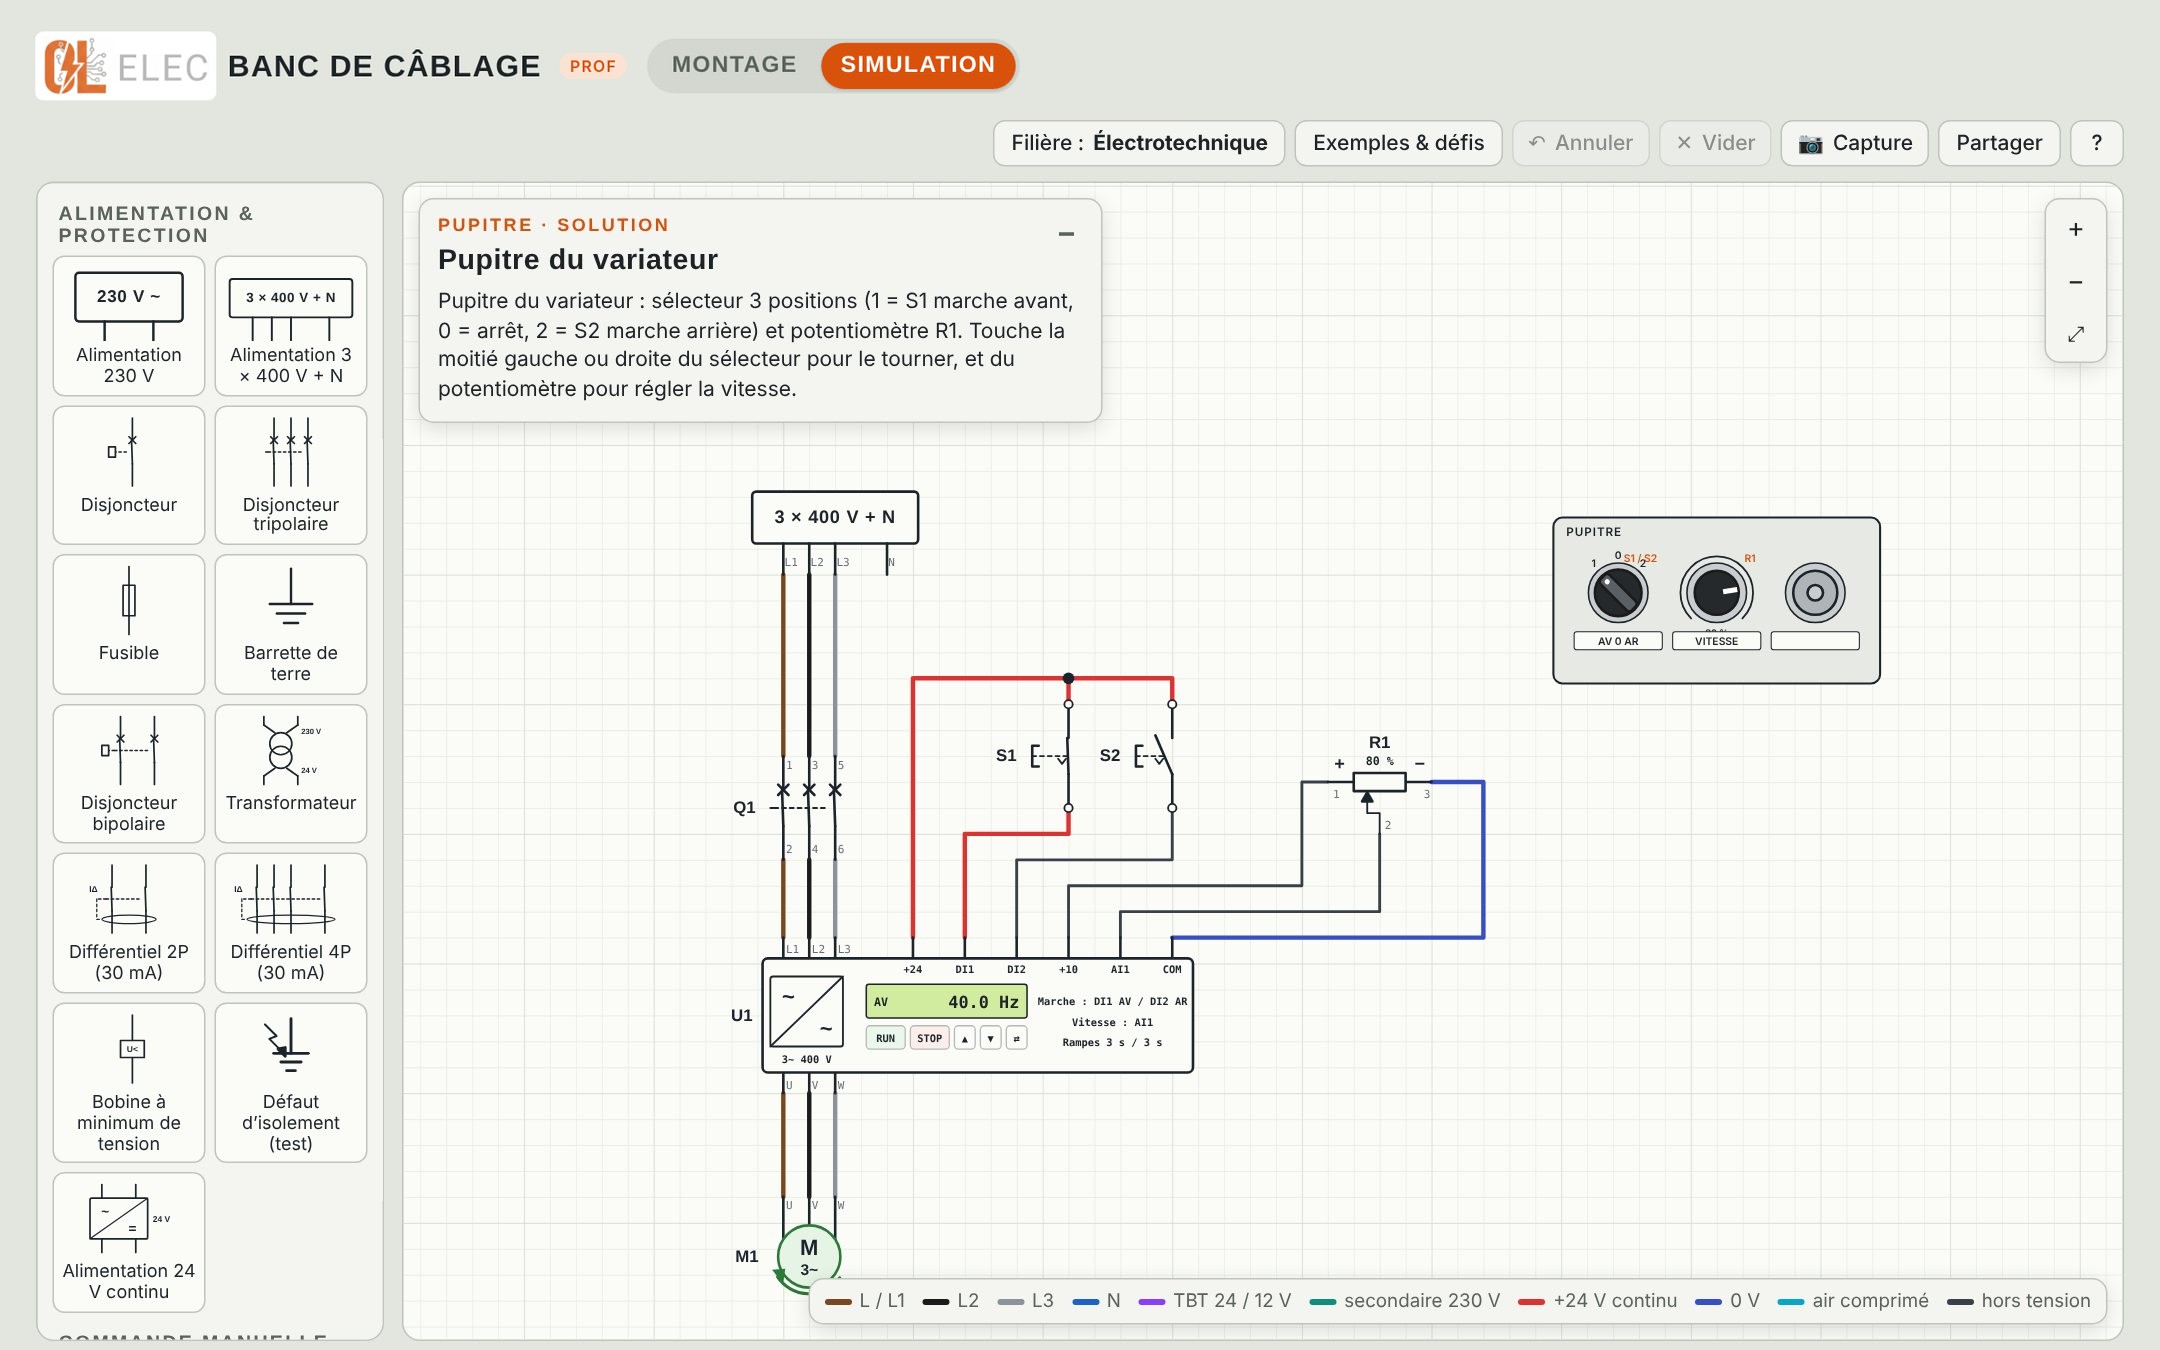The height and width of the screenshot is (1350, 2160).
Task: Collapse the Pupitre du variateur solution panel
Action: point(1066,234)
